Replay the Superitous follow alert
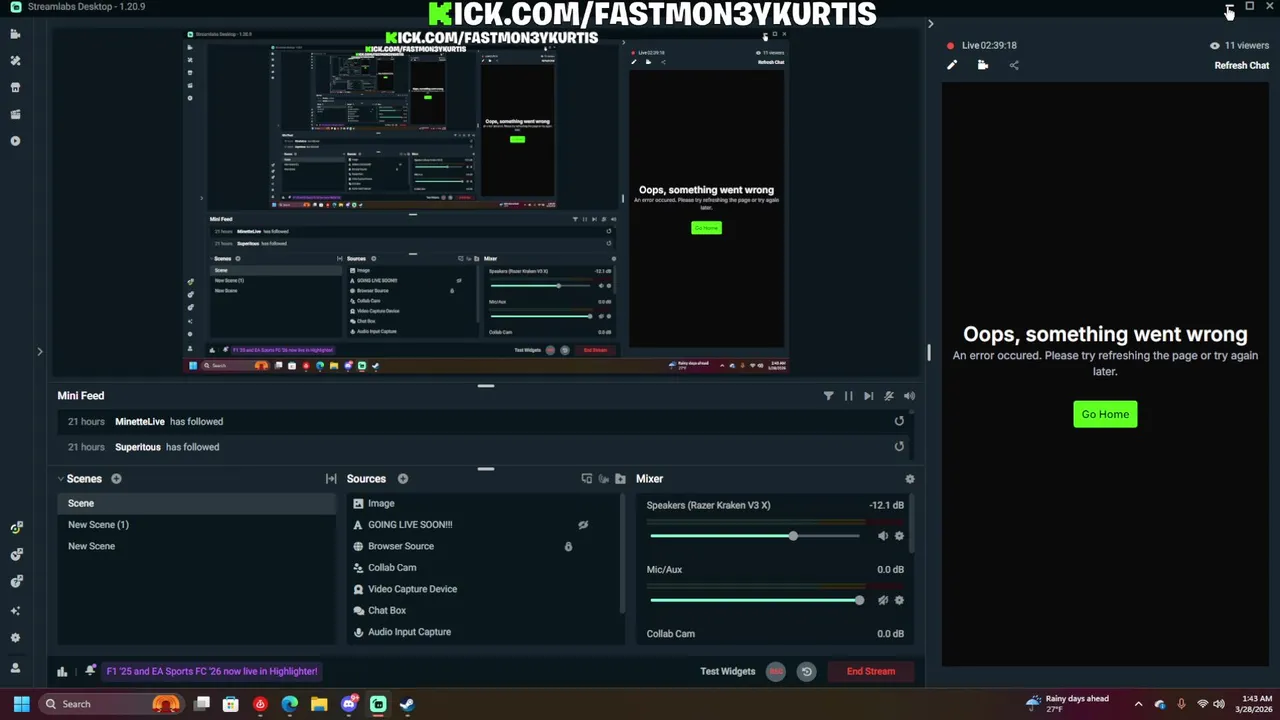1280x720 pixels. [x=899, y=447]
